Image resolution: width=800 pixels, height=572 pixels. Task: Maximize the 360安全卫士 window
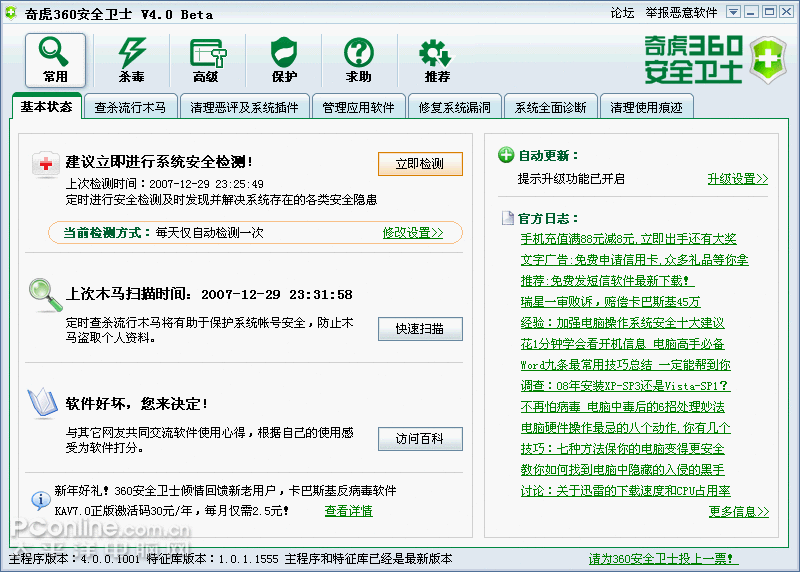coord(769,12)
